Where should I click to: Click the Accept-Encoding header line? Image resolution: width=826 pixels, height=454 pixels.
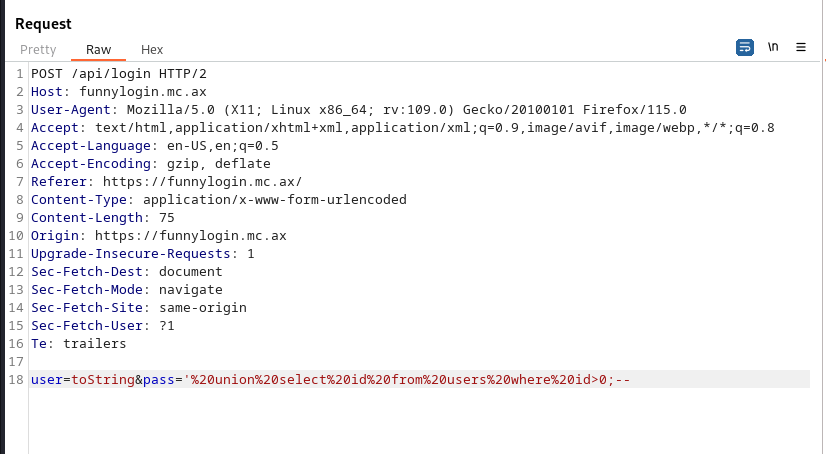(x=150, y=164)
